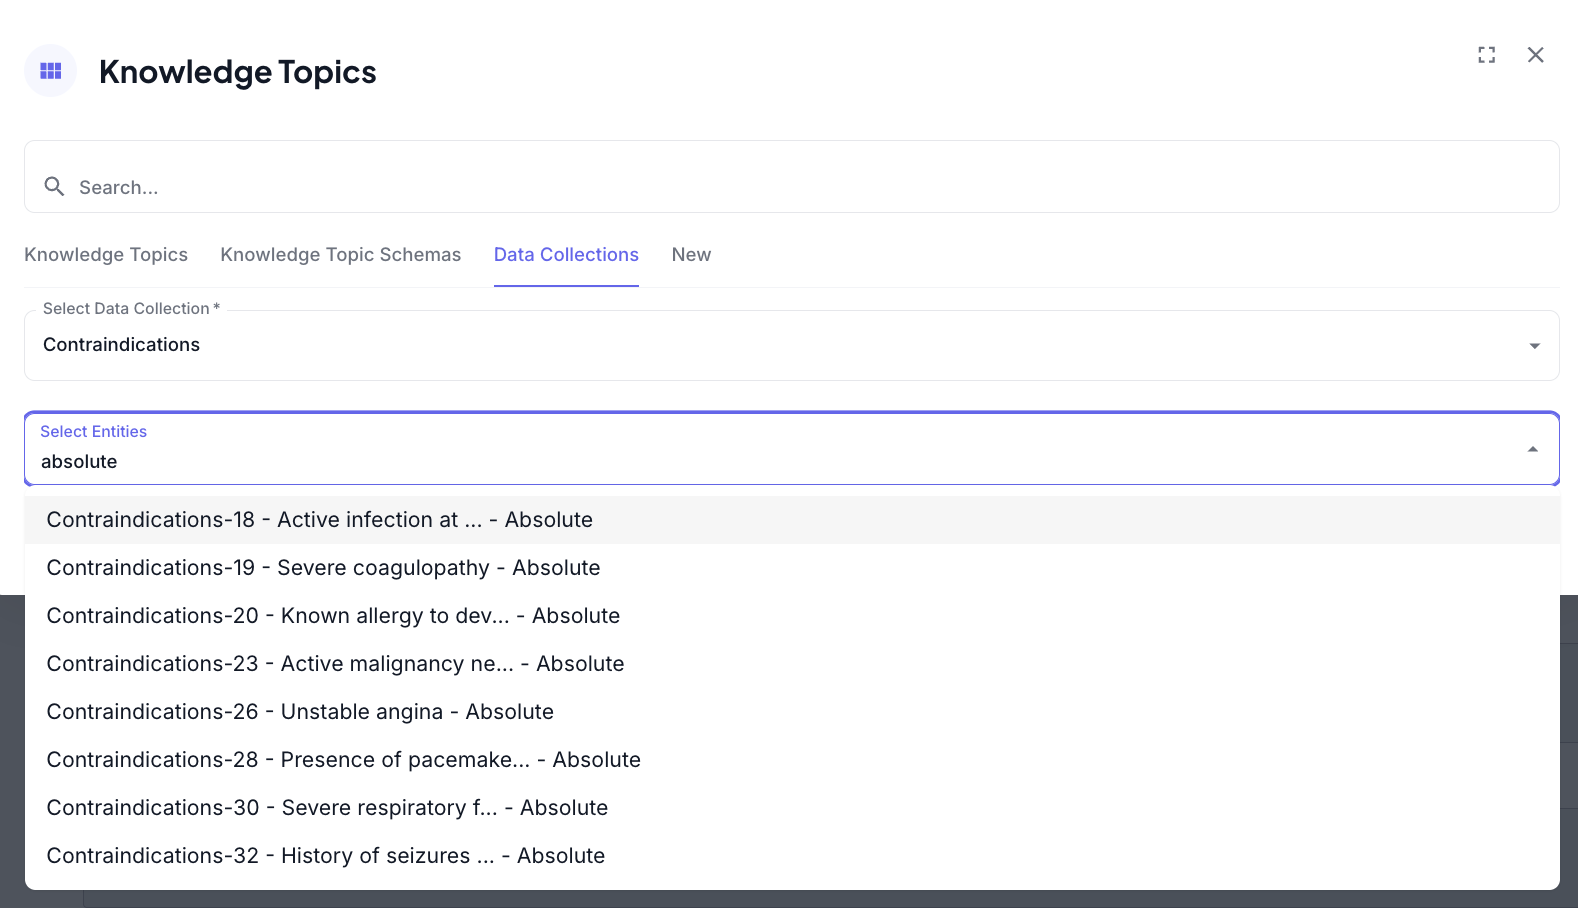1578x908 pixels.
Task: Click the Knowledge Topics grid icon
Action: [50, 71]
